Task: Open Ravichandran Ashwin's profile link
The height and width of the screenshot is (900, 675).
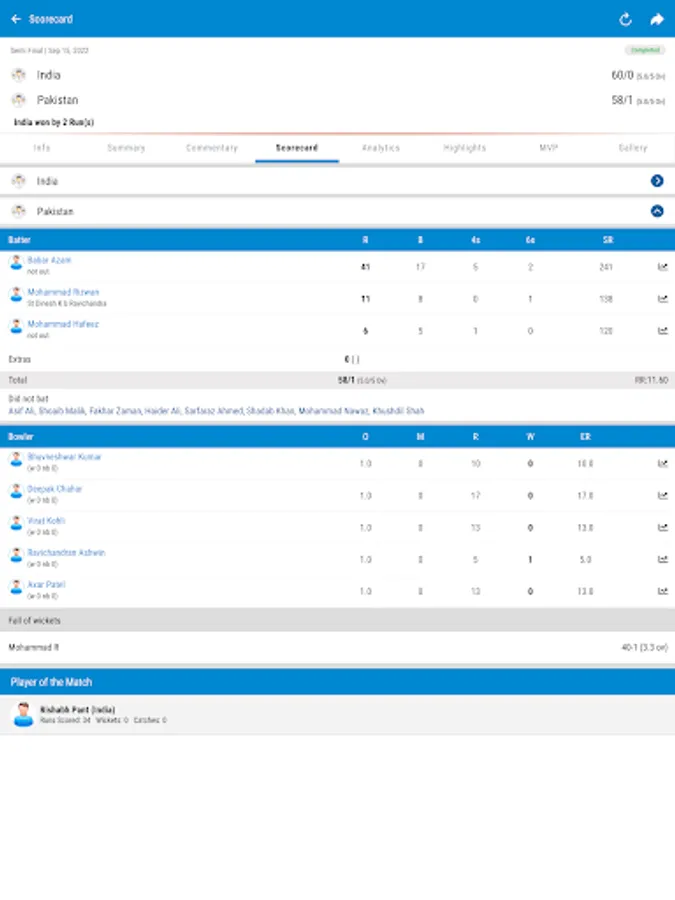Action: click(x=67, y=553)
